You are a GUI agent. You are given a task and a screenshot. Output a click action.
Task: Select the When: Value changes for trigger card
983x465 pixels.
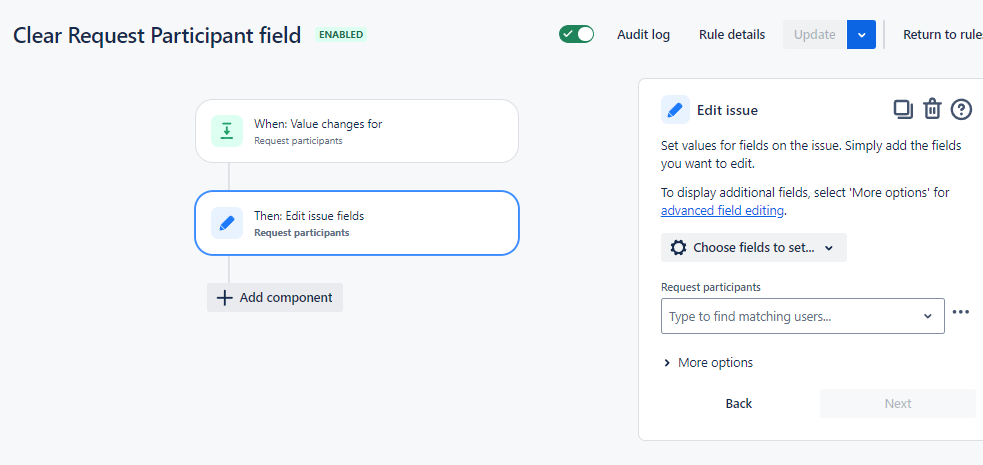tap(356, 131)
